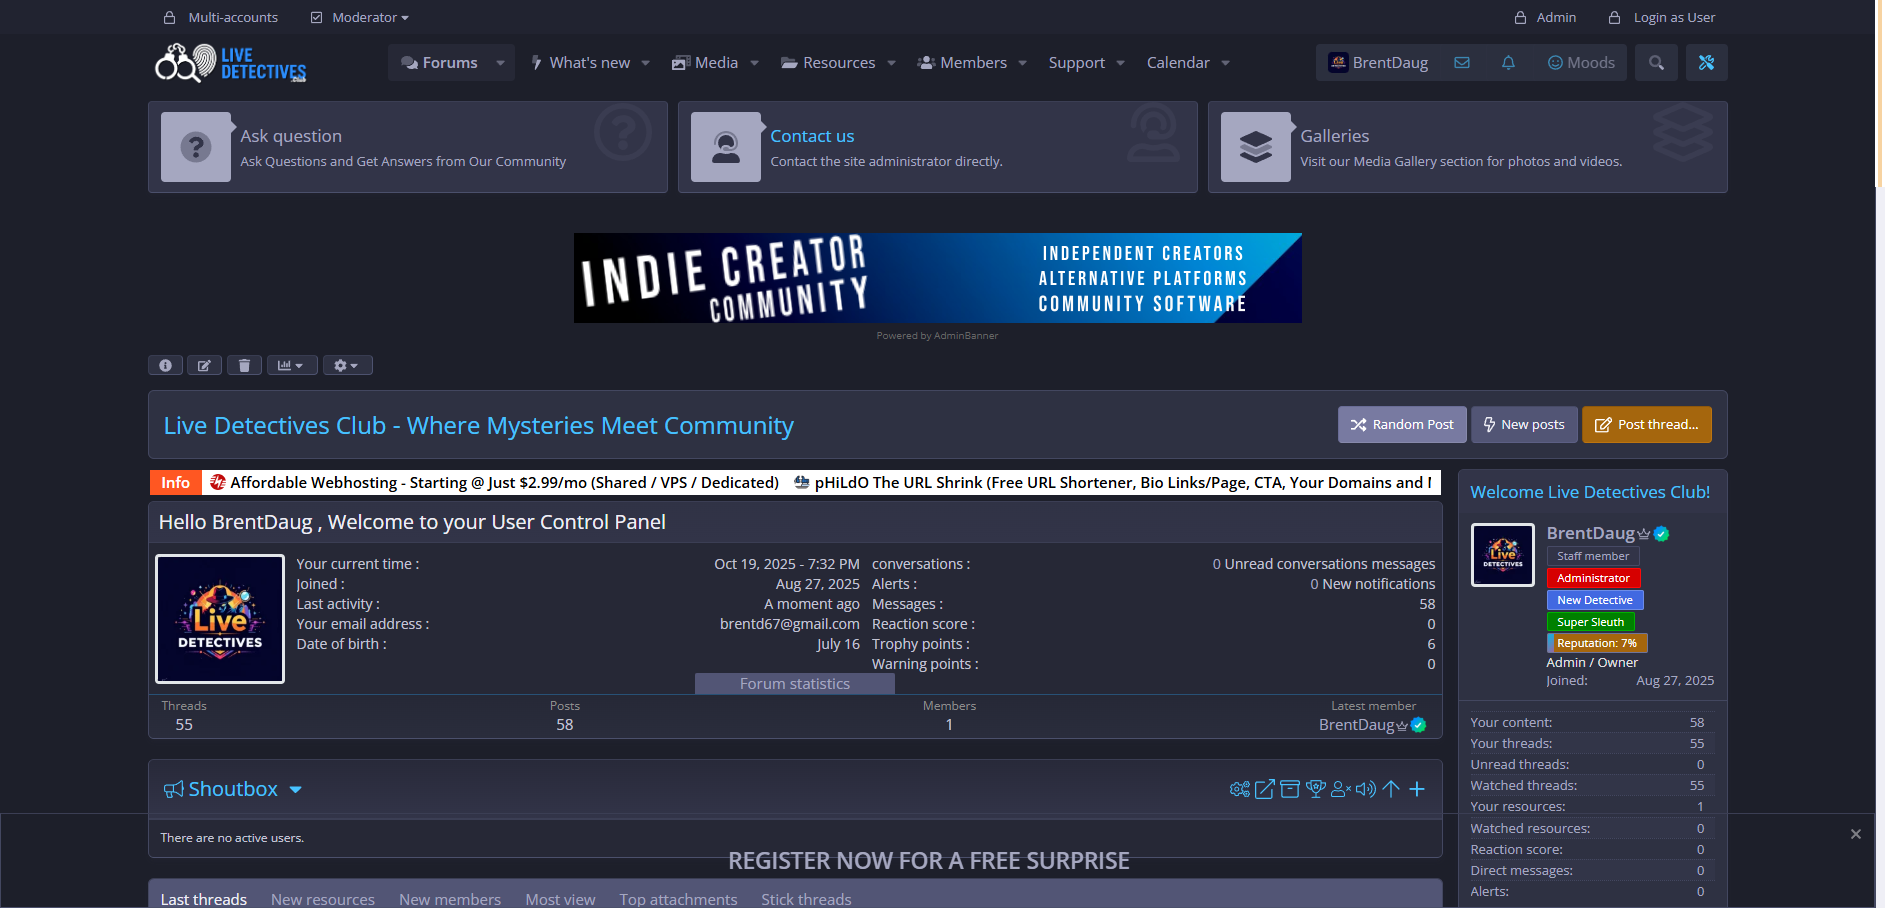
Task: Click the Reputation 7% progress badge
Action: click(x=1596, y=643)
